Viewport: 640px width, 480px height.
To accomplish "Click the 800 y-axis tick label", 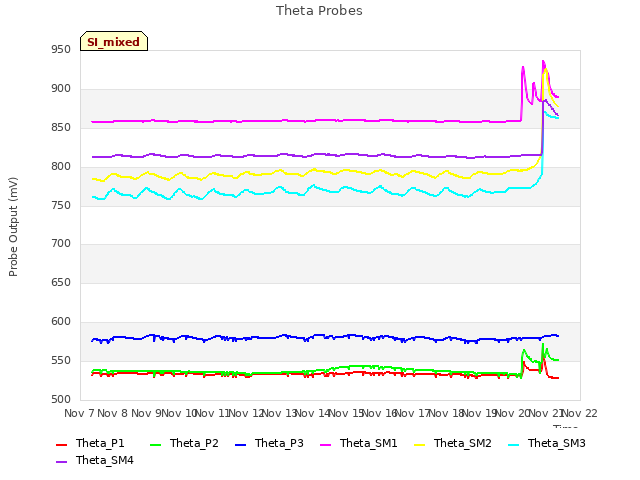I will point(61,167).
